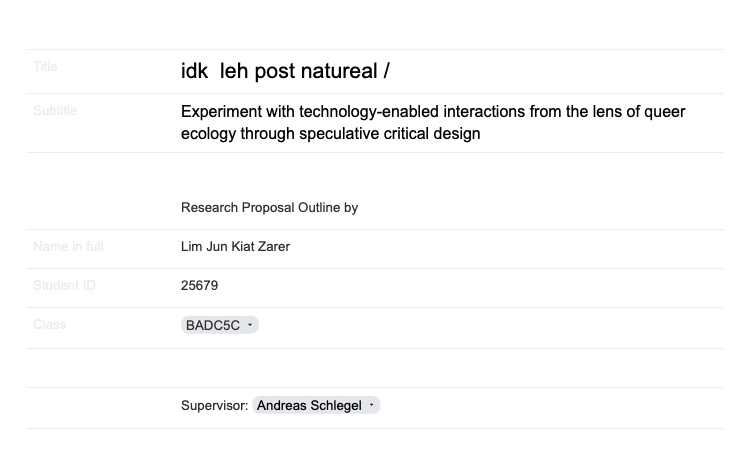This screenshot has height=457, width=734.
Task: Click 'Research Proposal Outline by' text
Action: 270,207
